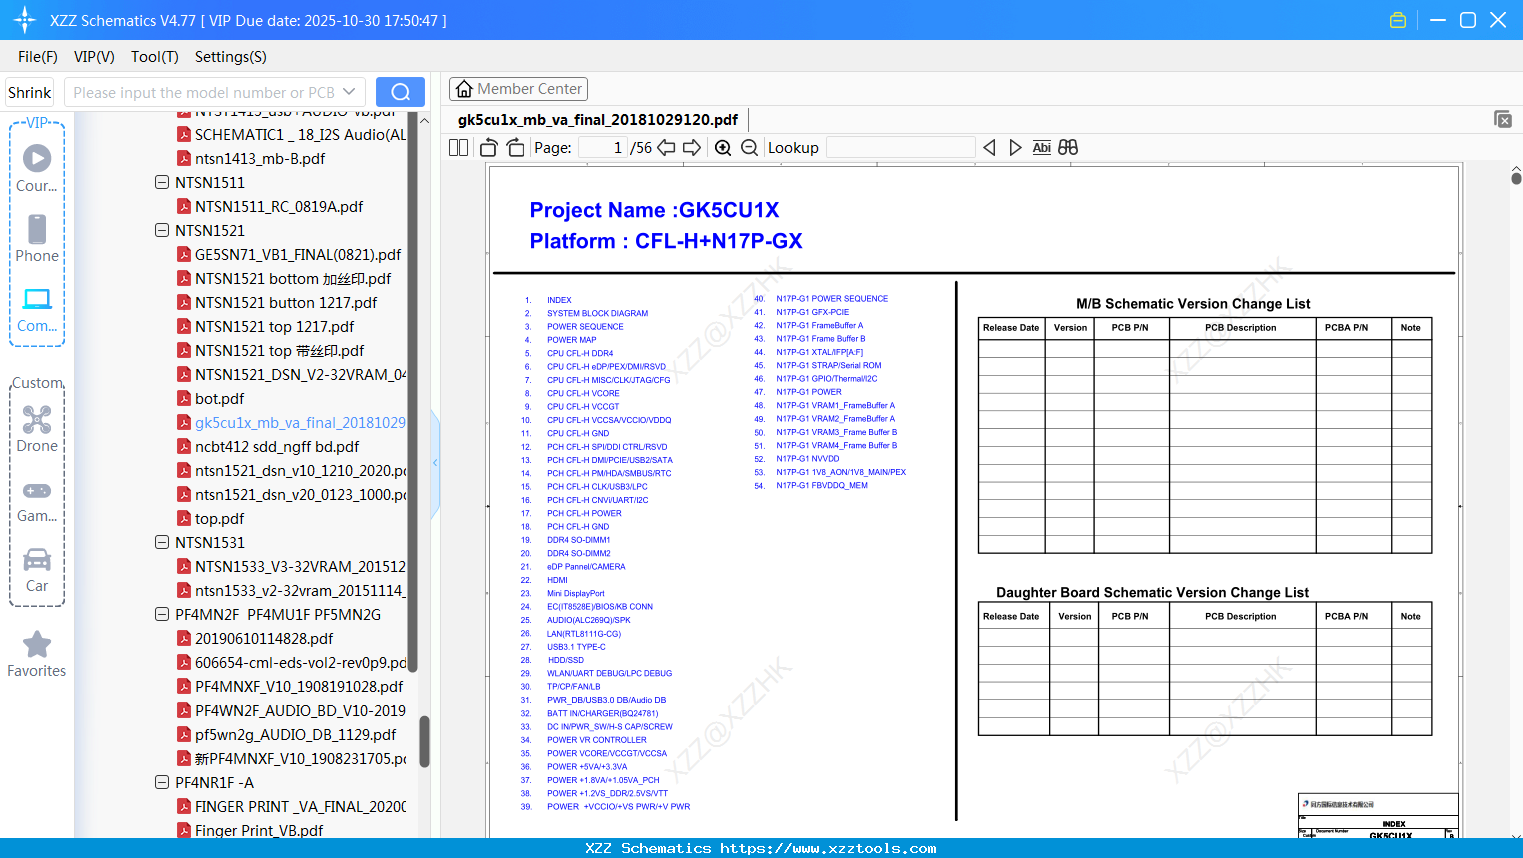
Task: Click the yellow VIP shop icon in title bar
Action: coord(1398,20)
